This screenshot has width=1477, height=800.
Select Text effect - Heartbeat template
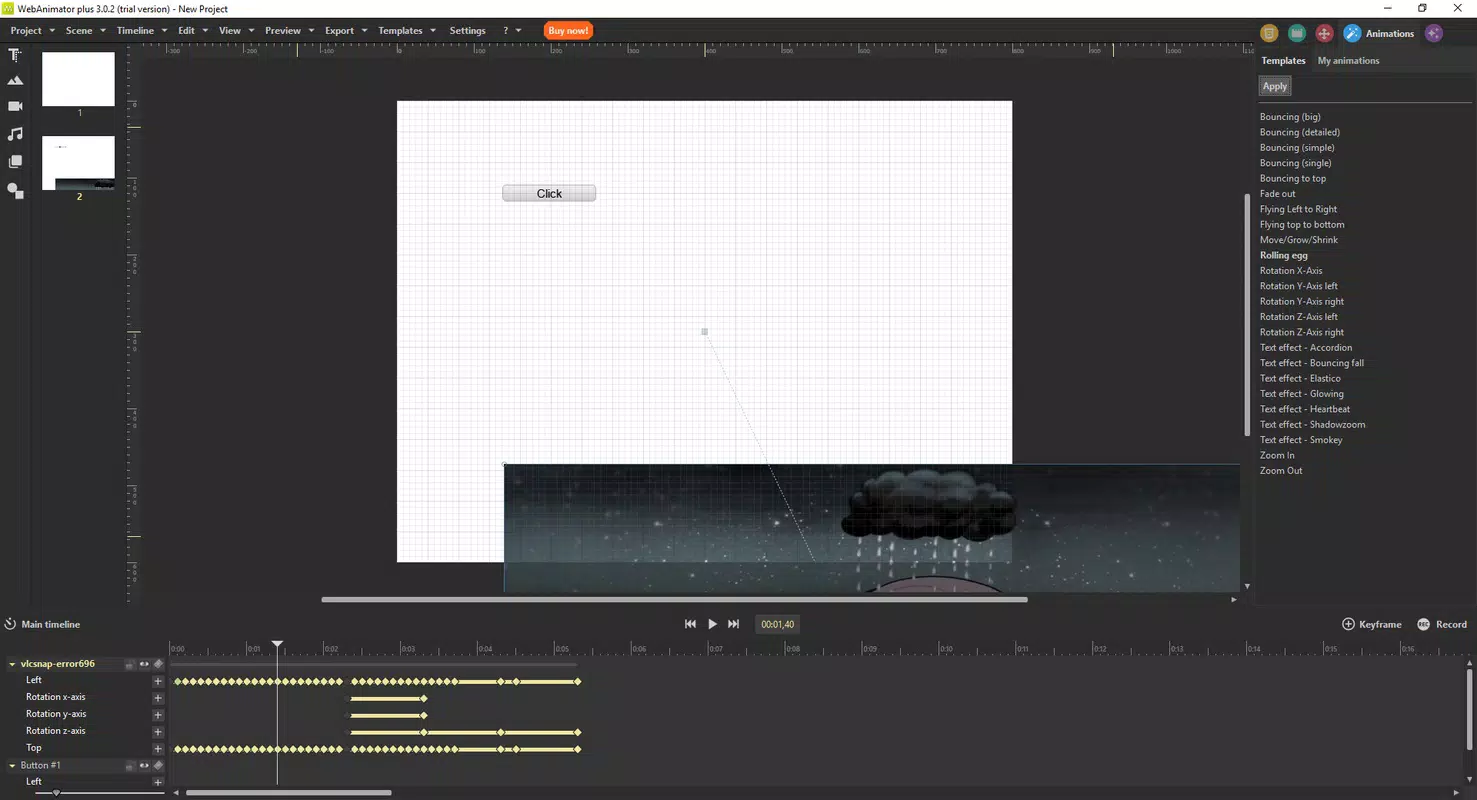(1305, 410)
